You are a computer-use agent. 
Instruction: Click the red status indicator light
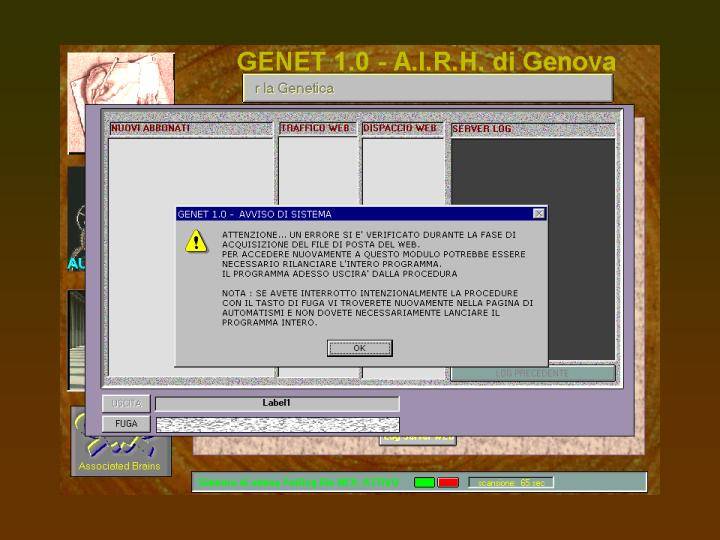point(448,483)
